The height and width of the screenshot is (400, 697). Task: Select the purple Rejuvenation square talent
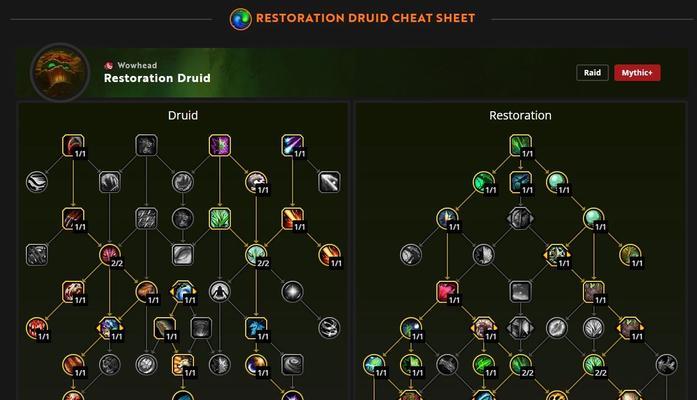coord(220,145)
